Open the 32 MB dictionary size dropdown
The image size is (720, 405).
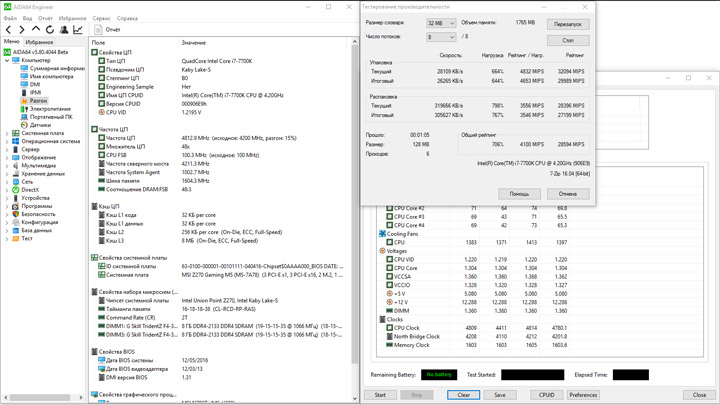441,23
